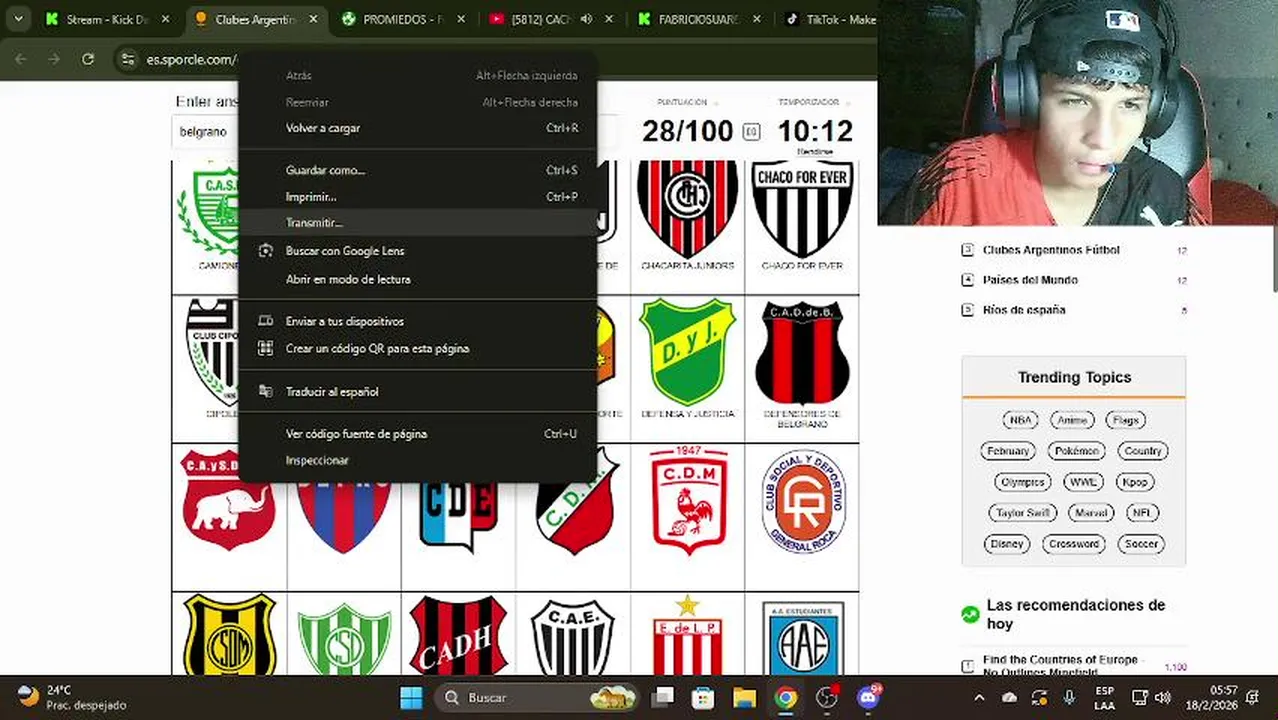Screen dimensions: 1278x720
Task: Open Microsoft Store from the taskbar
Action: coord(703,697)
